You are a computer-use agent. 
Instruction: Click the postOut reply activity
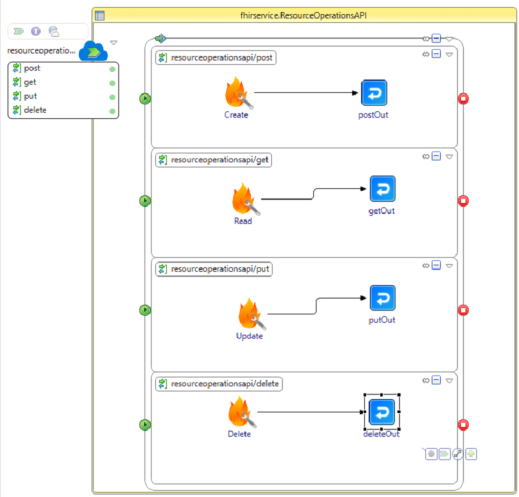pos(374,93)
